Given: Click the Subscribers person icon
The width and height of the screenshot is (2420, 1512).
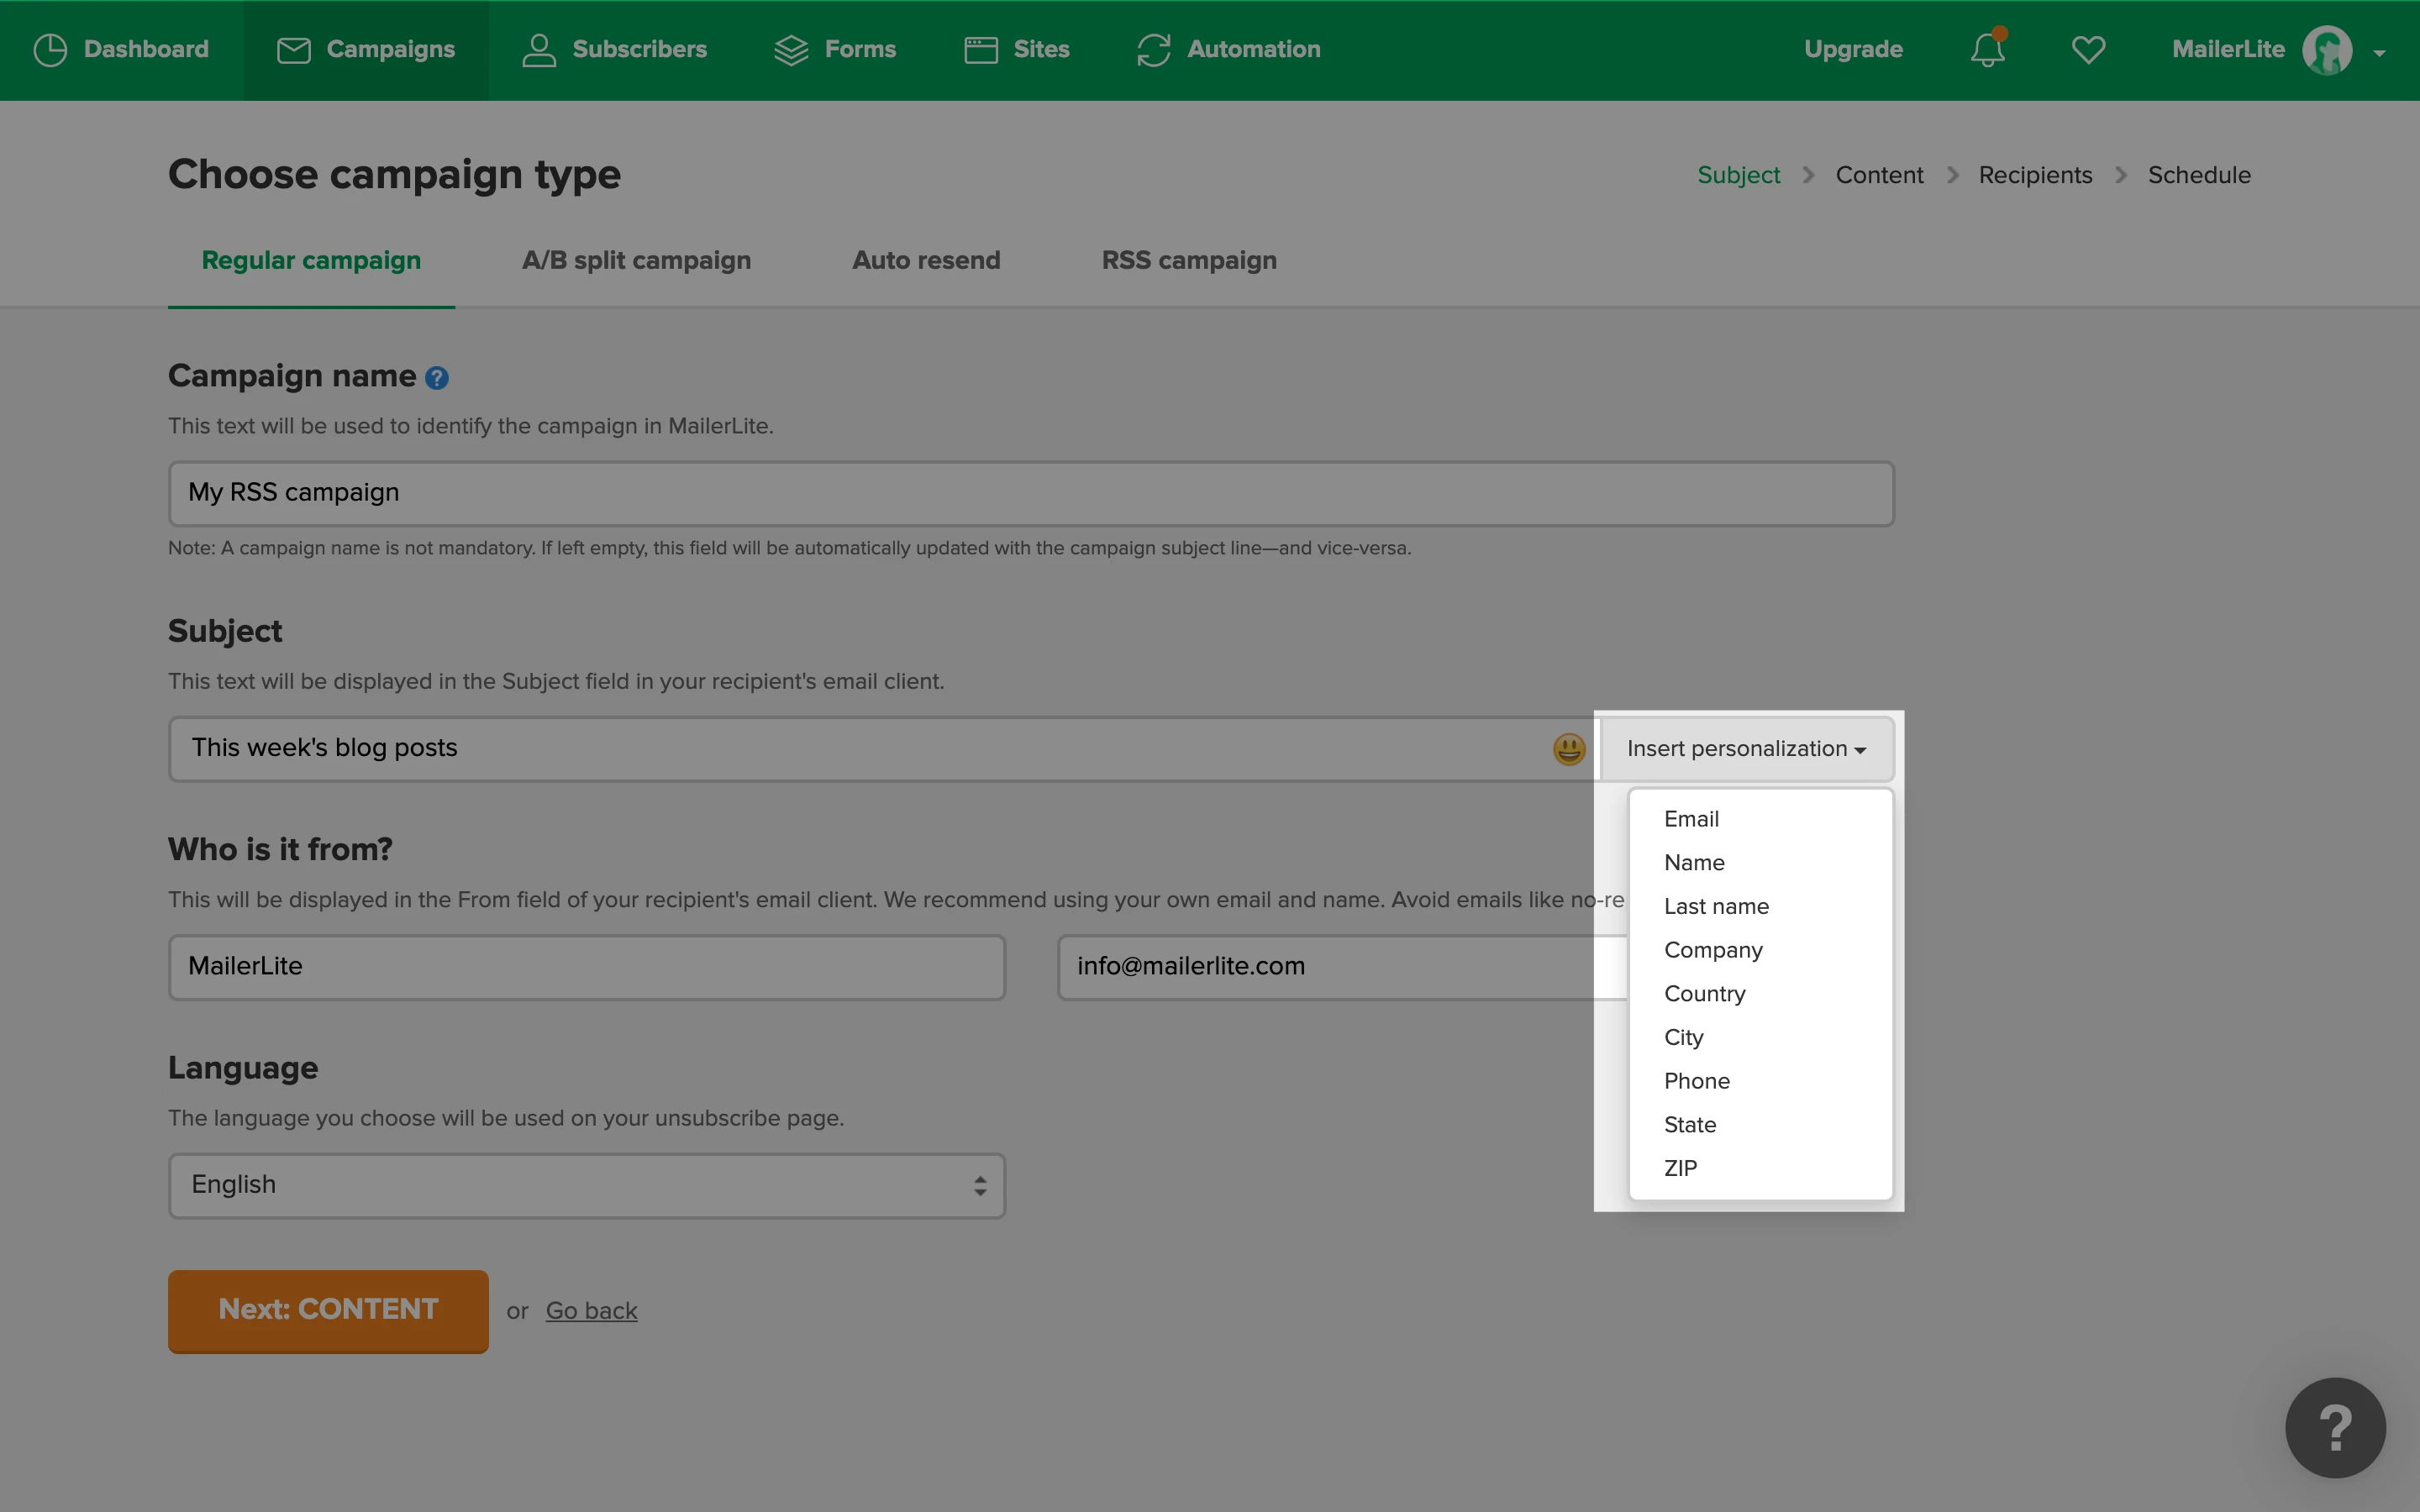Looking at the screenshot, I should pyautogui.click(x=539, y=50).
